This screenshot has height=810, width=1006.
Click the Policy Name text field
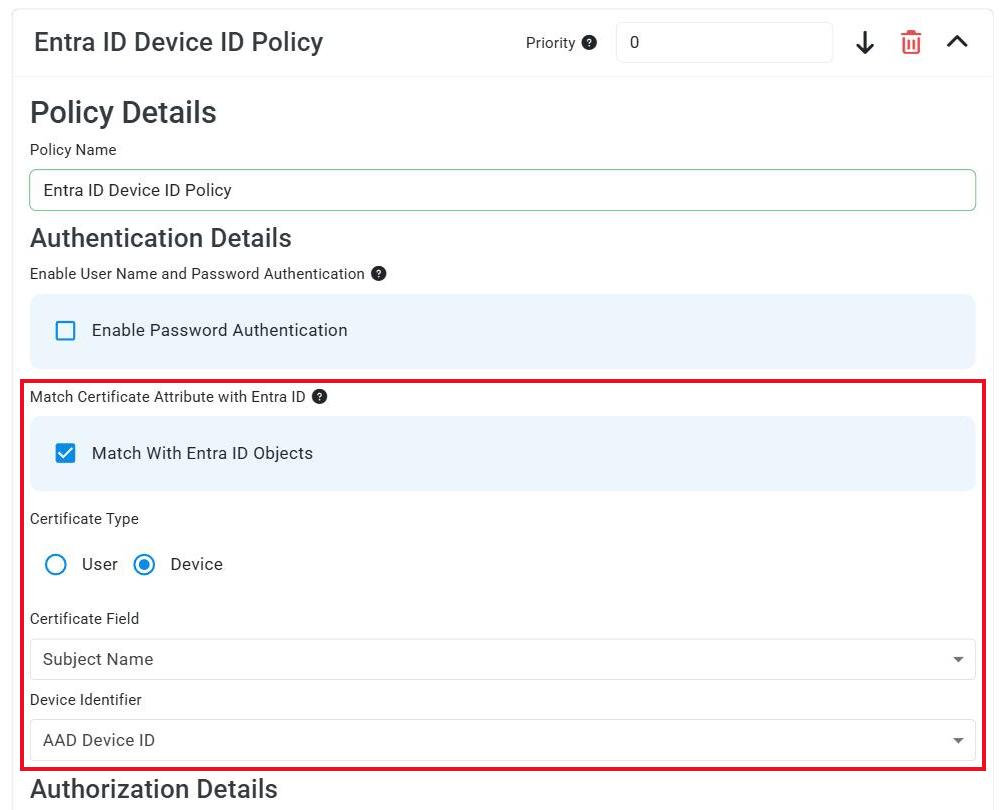[x=502, y=190]
